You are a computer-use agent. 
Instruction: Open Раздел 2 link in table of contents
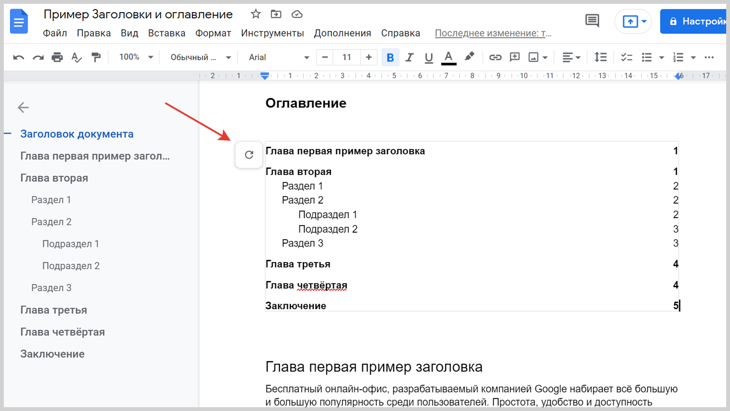tap(303, 200)
